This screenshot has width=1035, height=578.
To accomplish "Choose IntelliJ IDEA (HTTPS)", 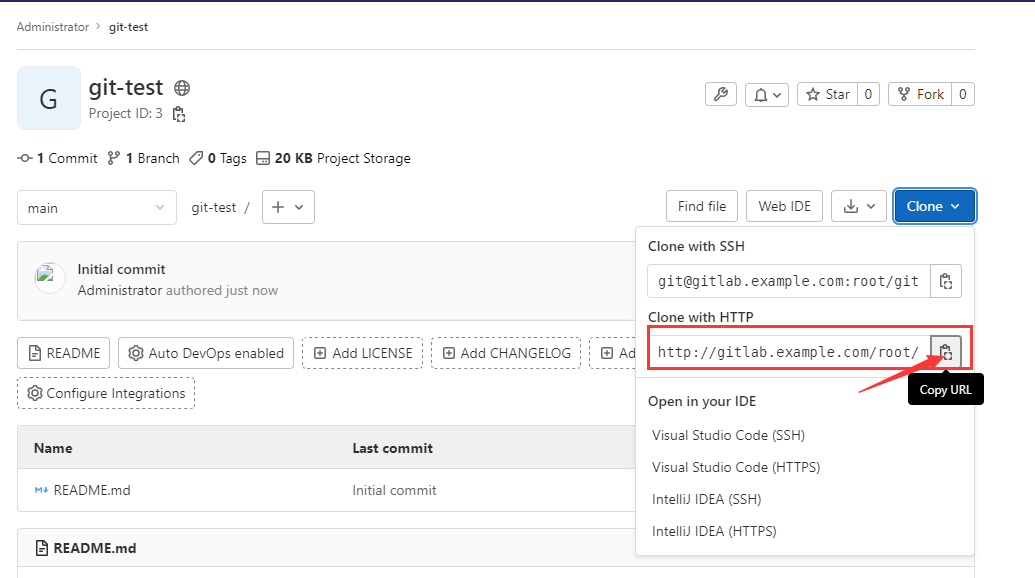I will (714, 531).
